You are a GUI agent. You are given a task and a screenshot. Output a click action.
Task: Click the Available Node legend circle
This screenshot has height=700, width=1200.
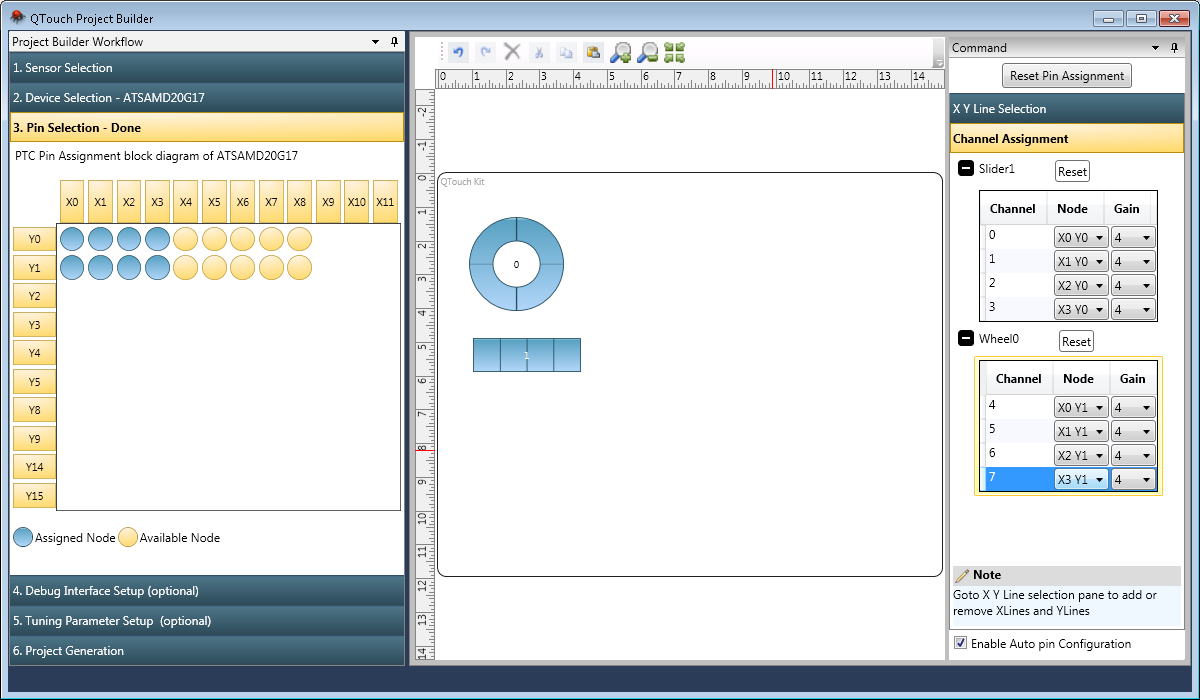pos(128,537)
